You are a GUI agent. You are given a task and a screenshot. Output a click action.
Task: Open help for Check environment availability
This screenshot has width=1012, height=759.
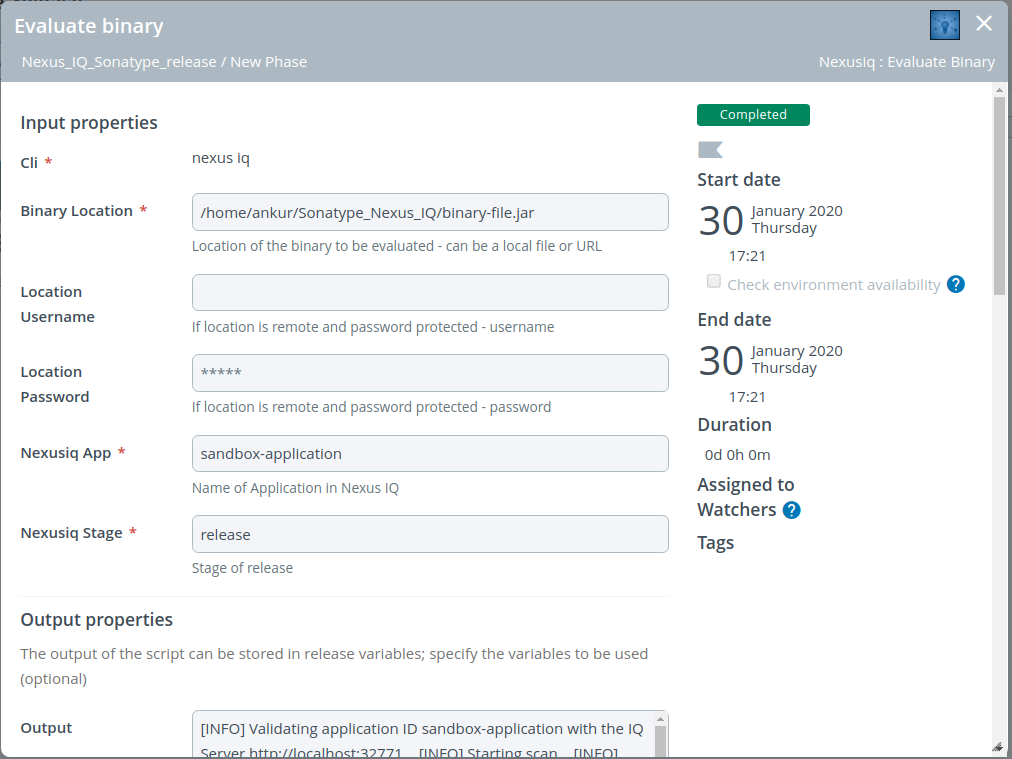955,284
